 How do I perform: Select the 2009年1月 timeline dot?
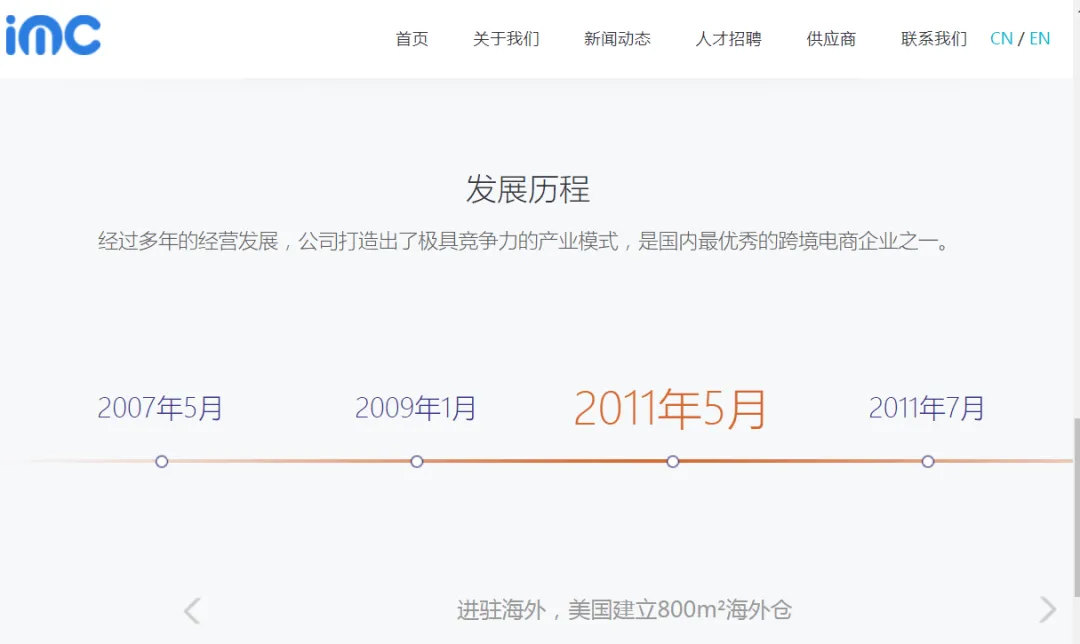pyautogui.click(x=417, y=461)
